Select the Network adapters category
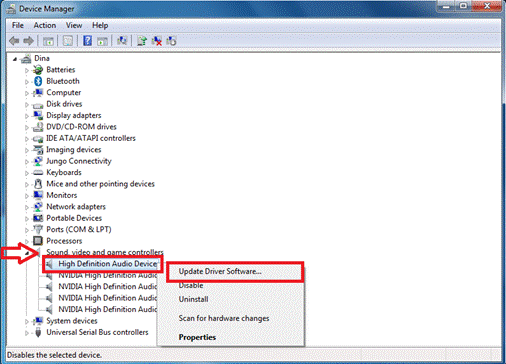The image size is (506, 364). (x=76, y=207)
